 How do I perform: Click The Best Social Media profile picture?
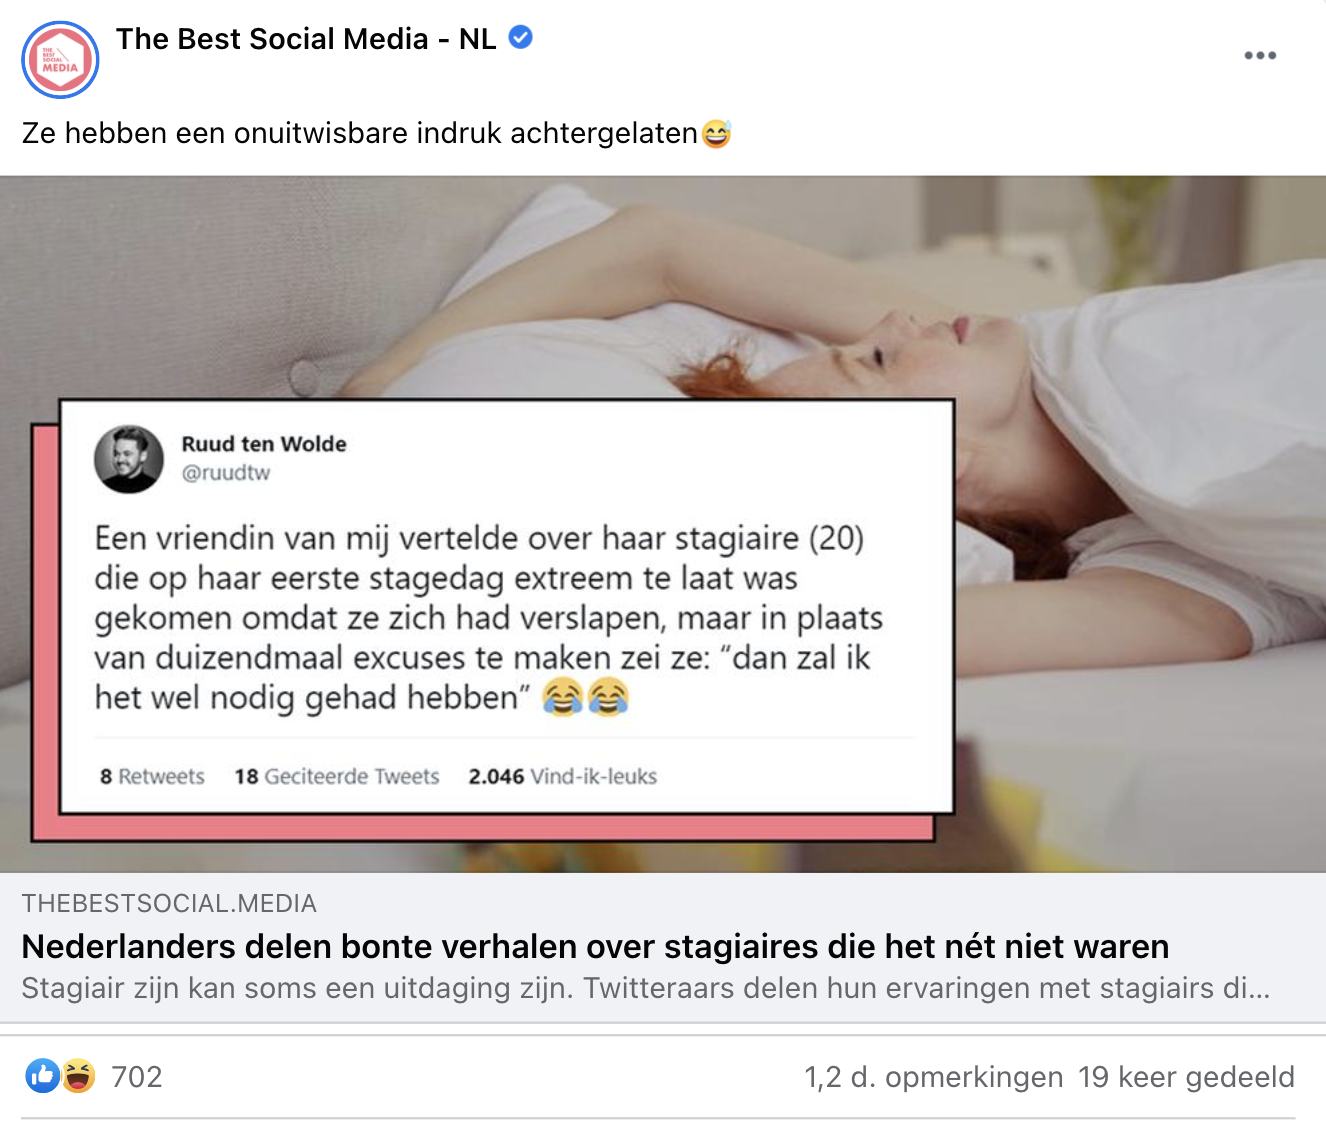tap(60, 60)
